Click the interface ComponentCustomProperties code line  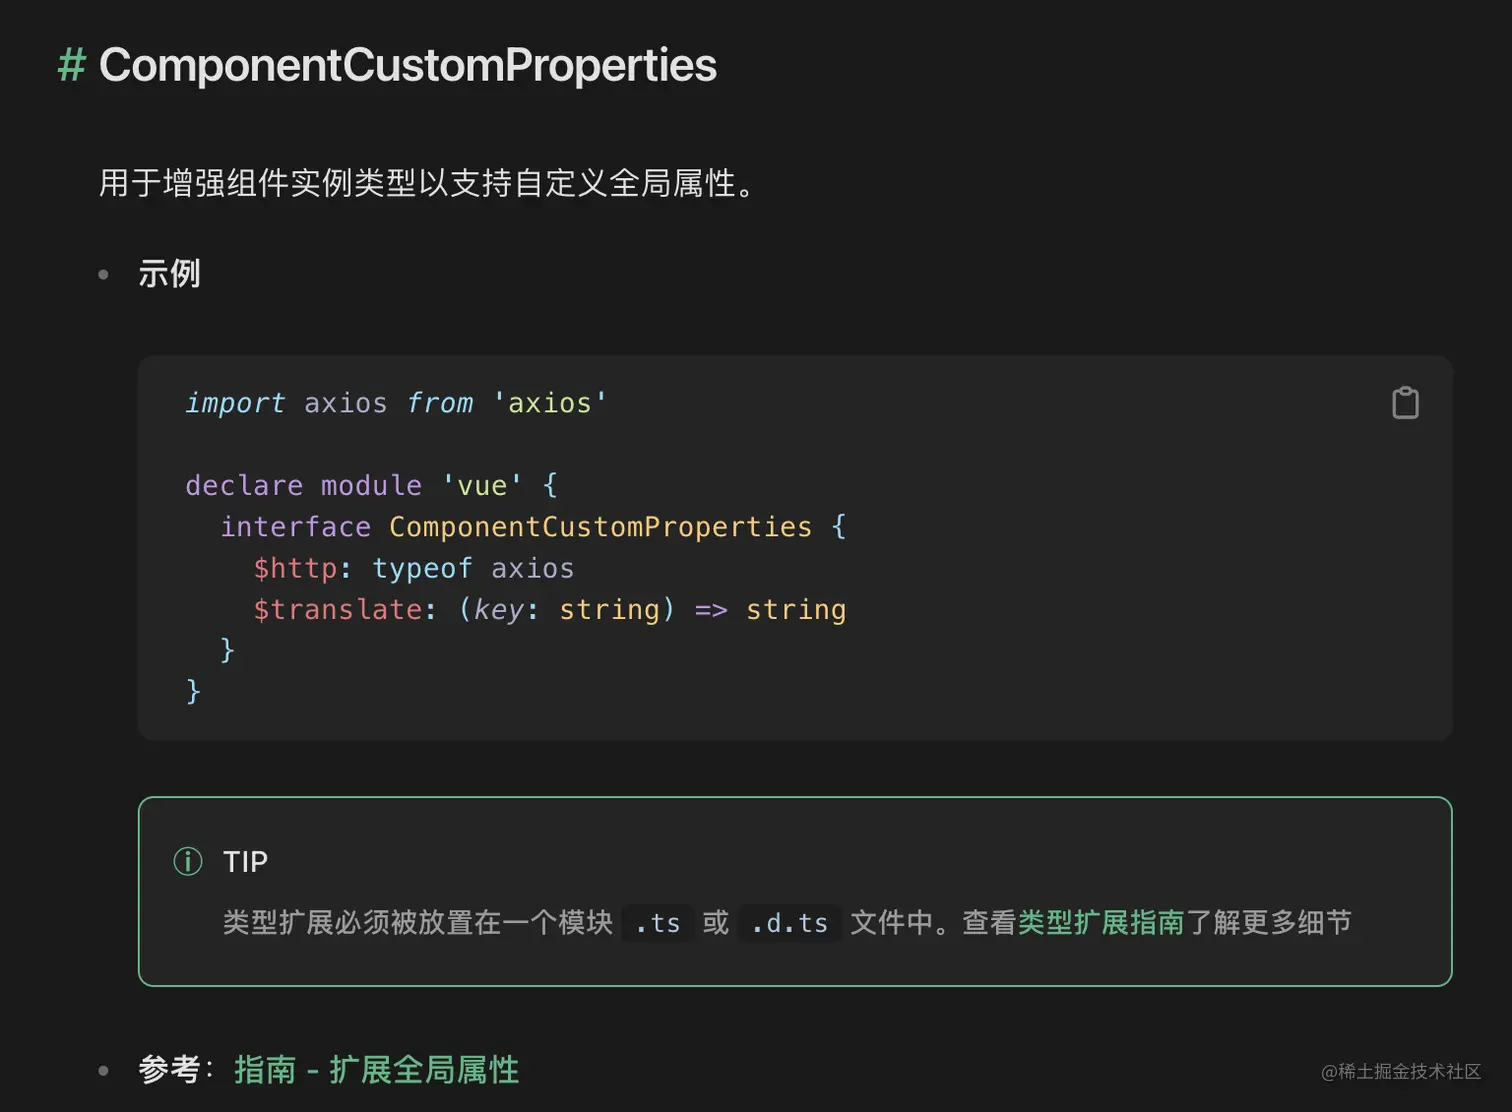pos(533,526)
